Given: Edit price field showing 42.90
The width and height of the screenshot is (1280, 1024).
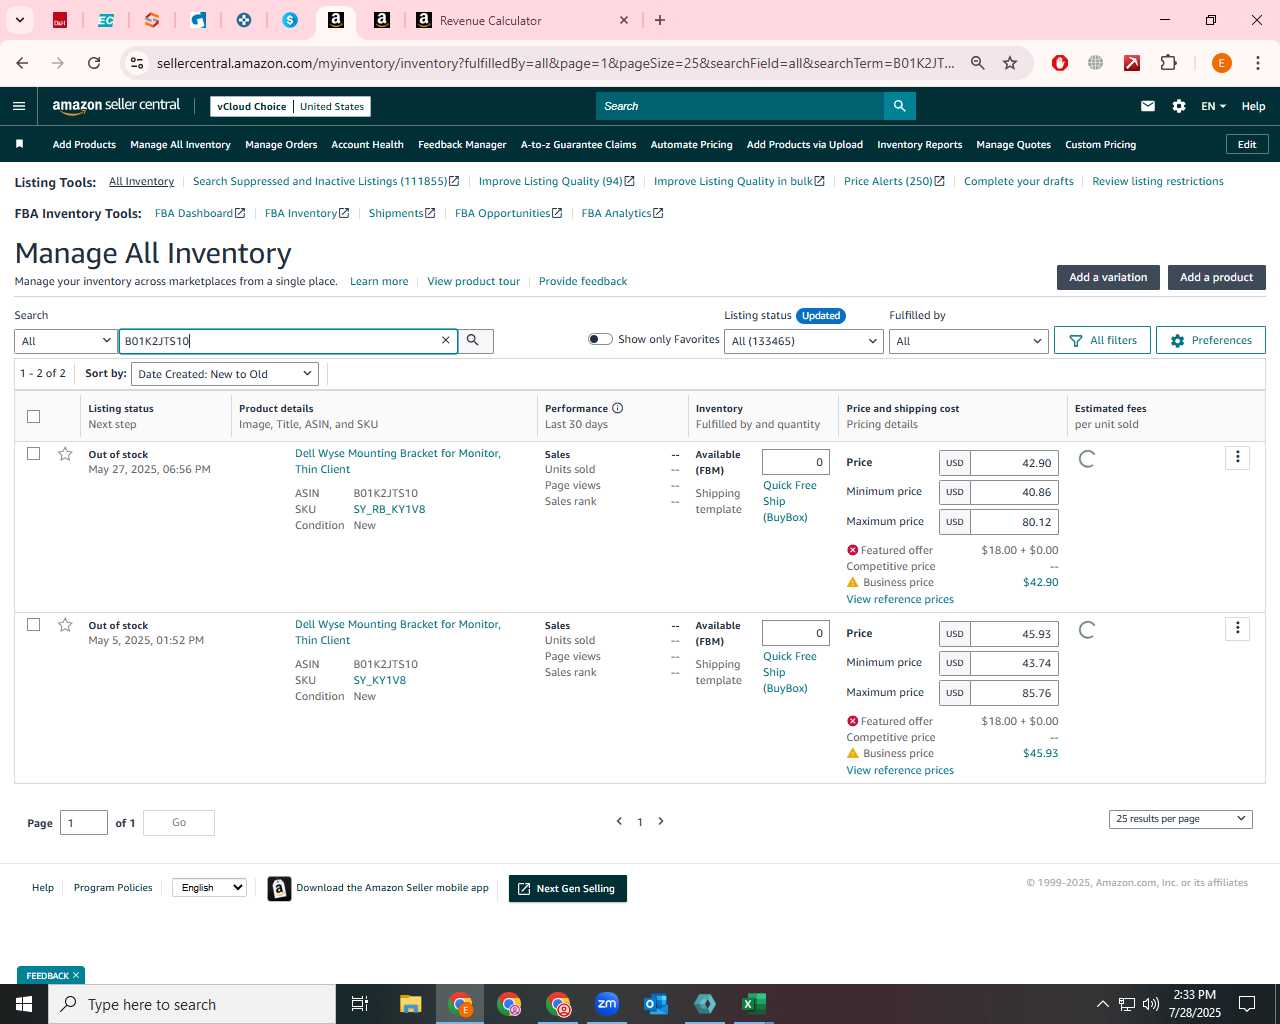Looking at the screenshot, I should point(1014,463).
